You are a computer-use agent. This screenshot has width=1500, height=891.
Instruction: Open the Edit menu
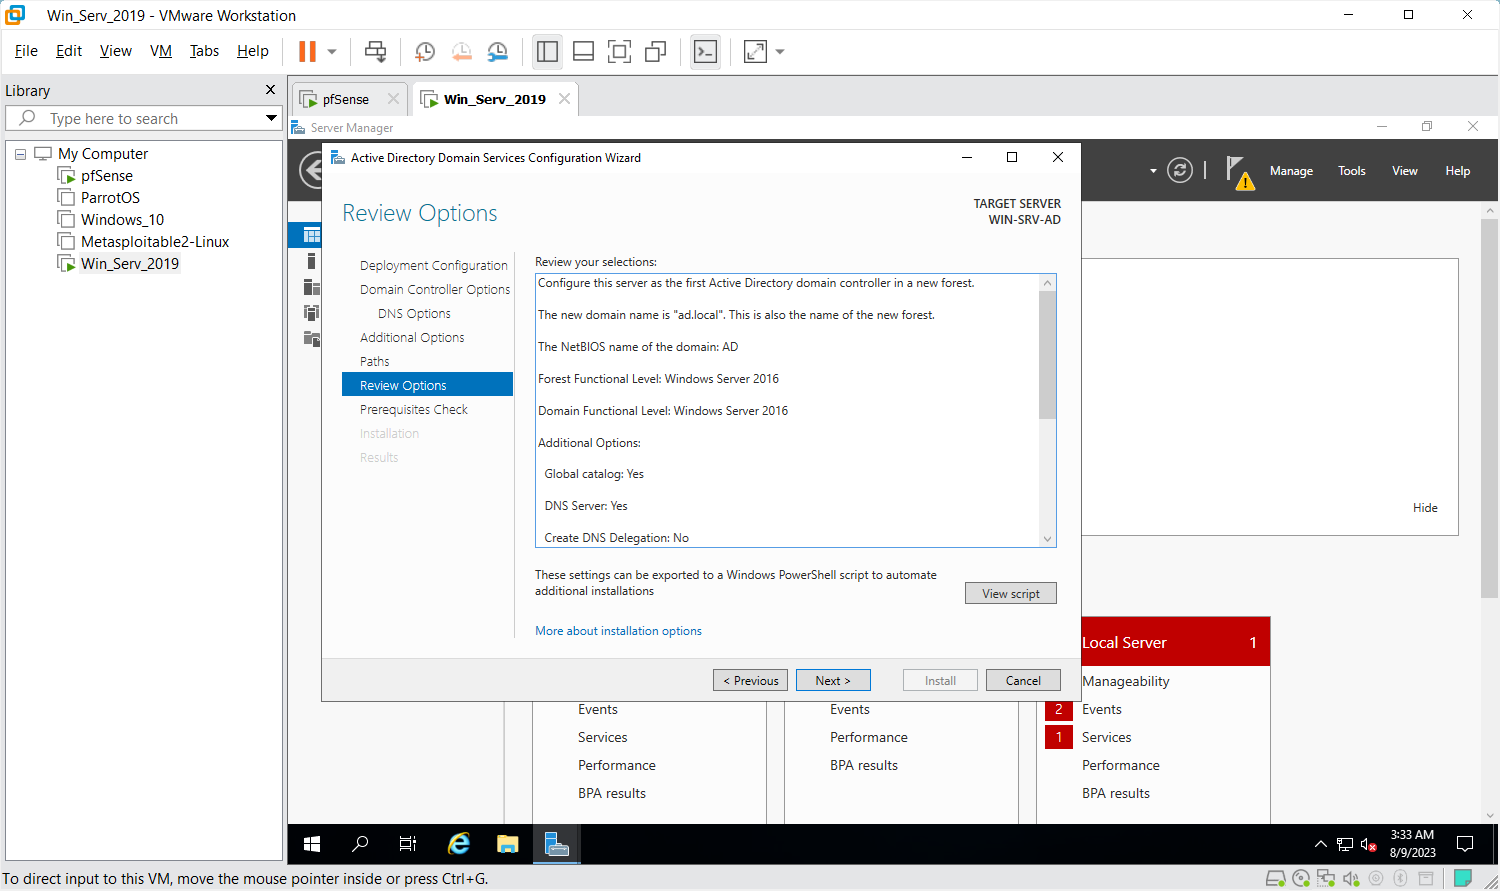tap(69, 51)
